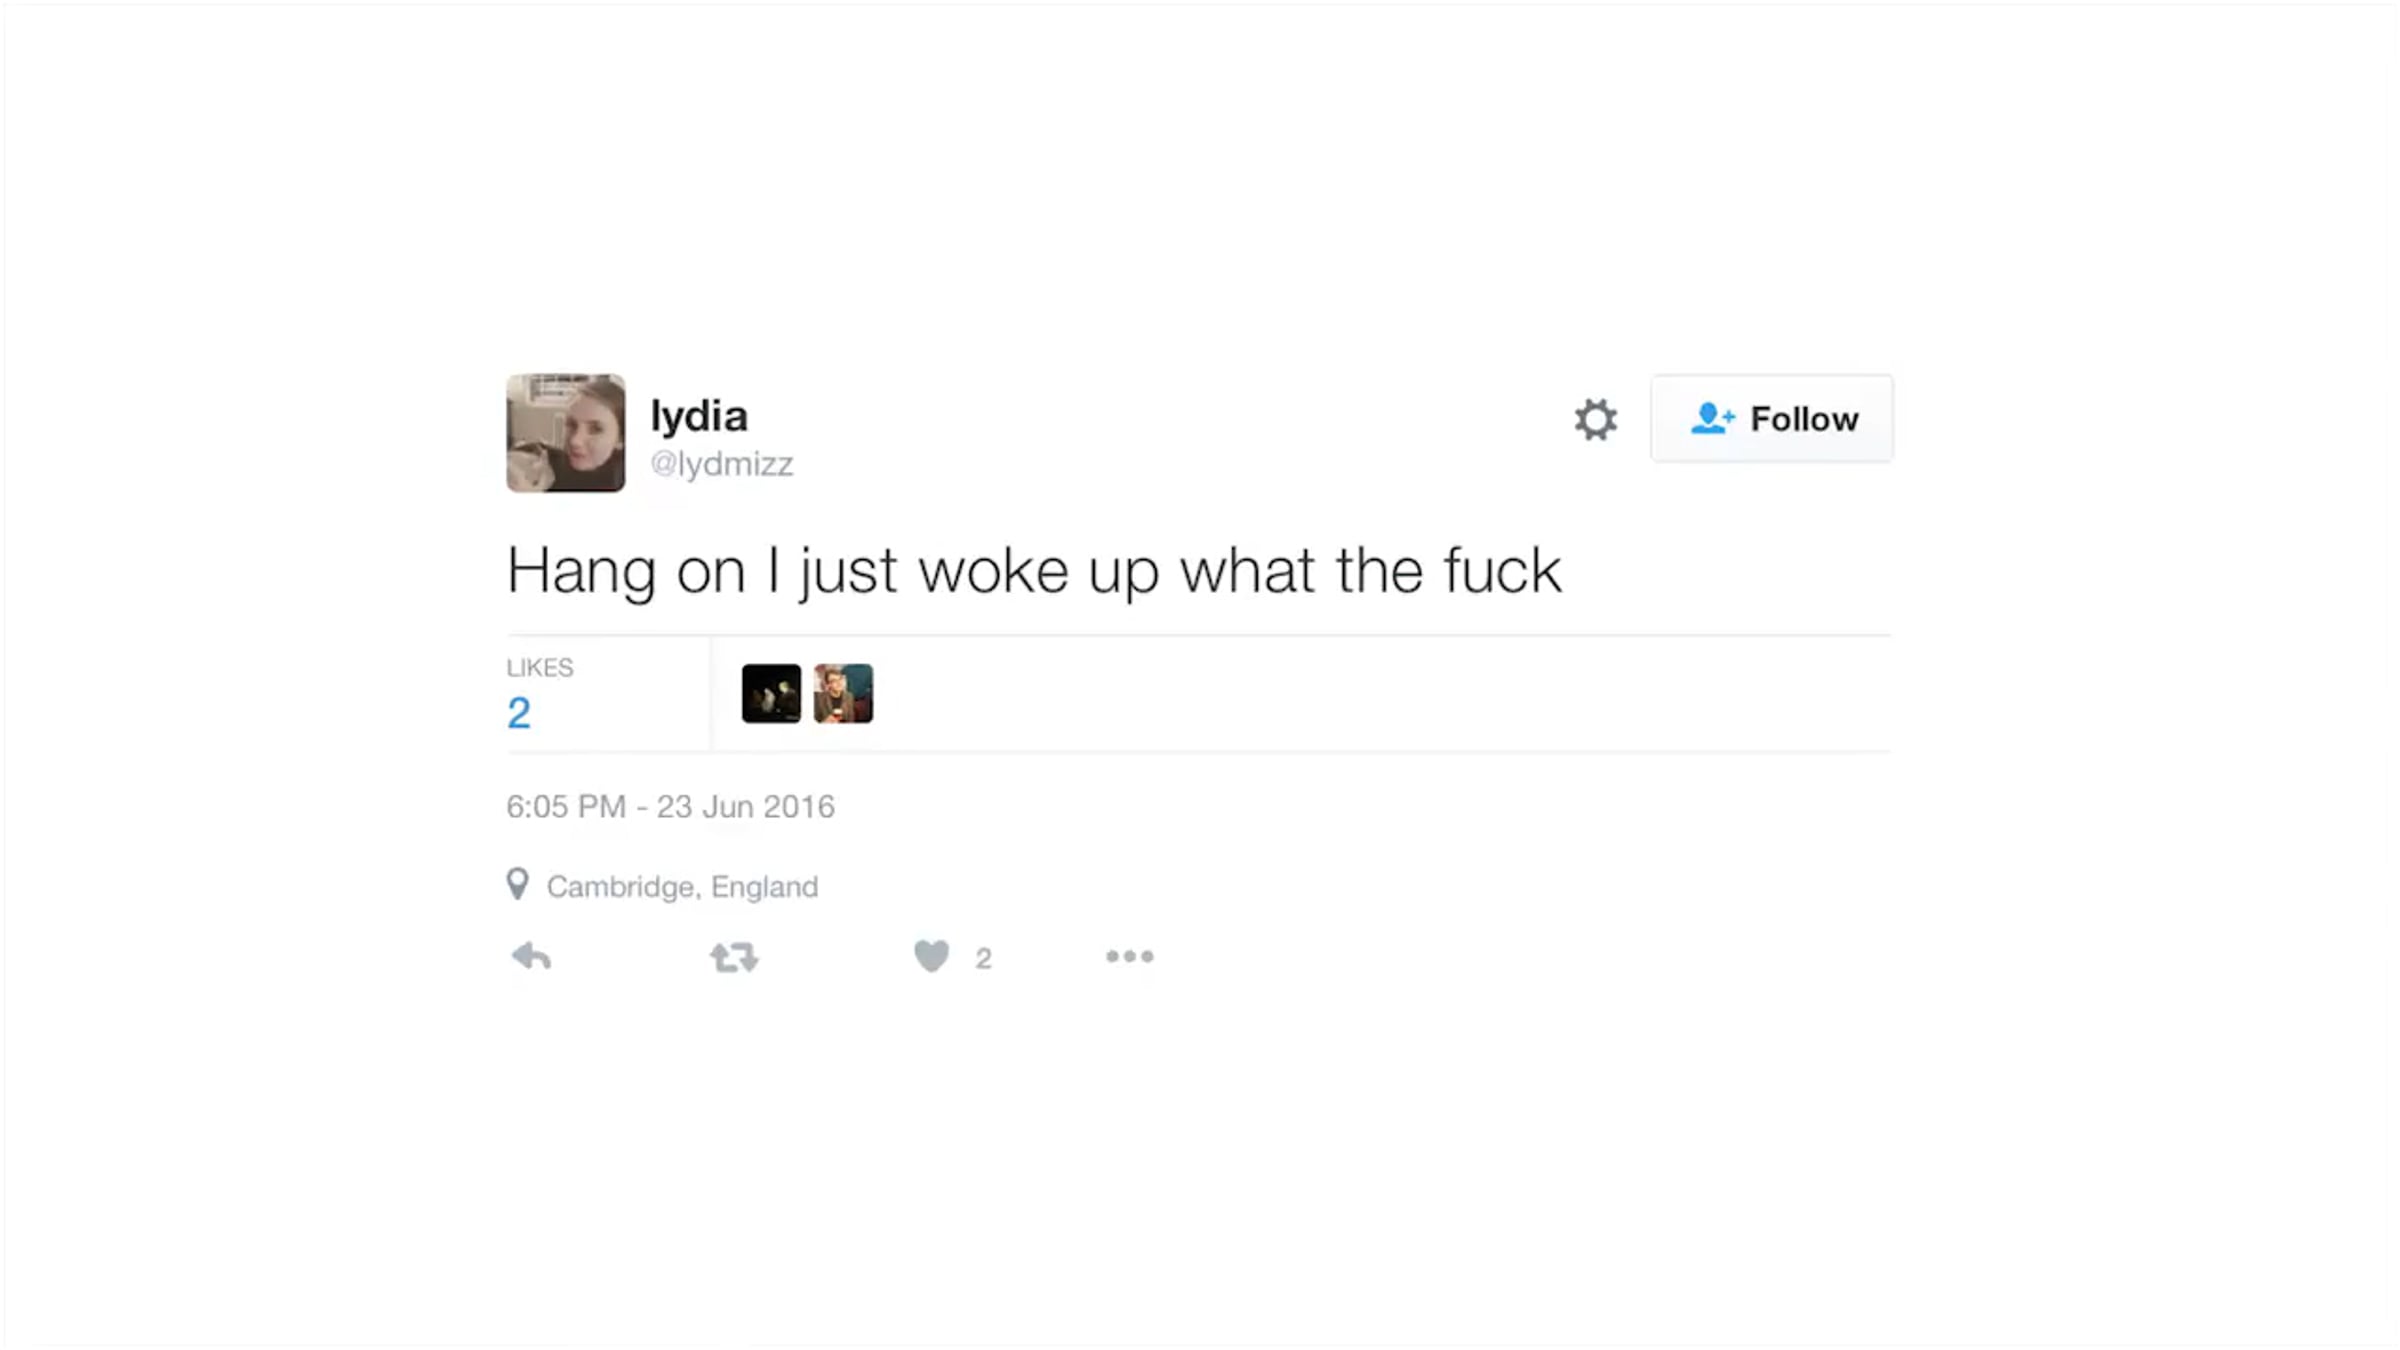Like the tweet with the heart icon

coord(931,956)
